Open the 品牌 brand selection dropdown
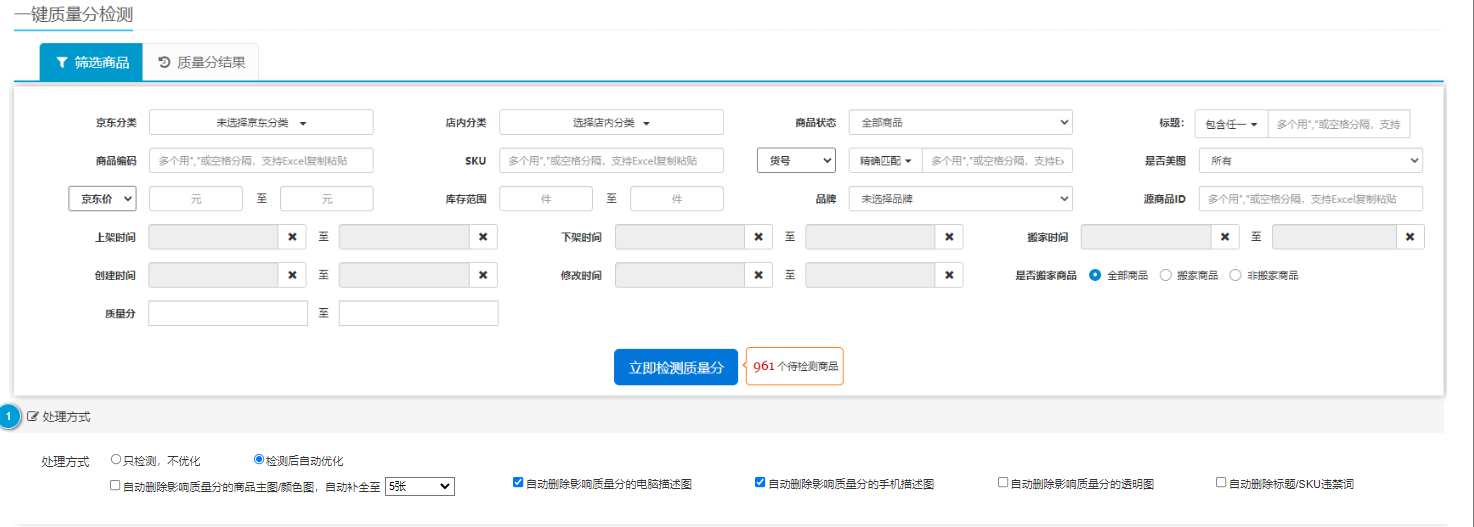 pos(960,199)
